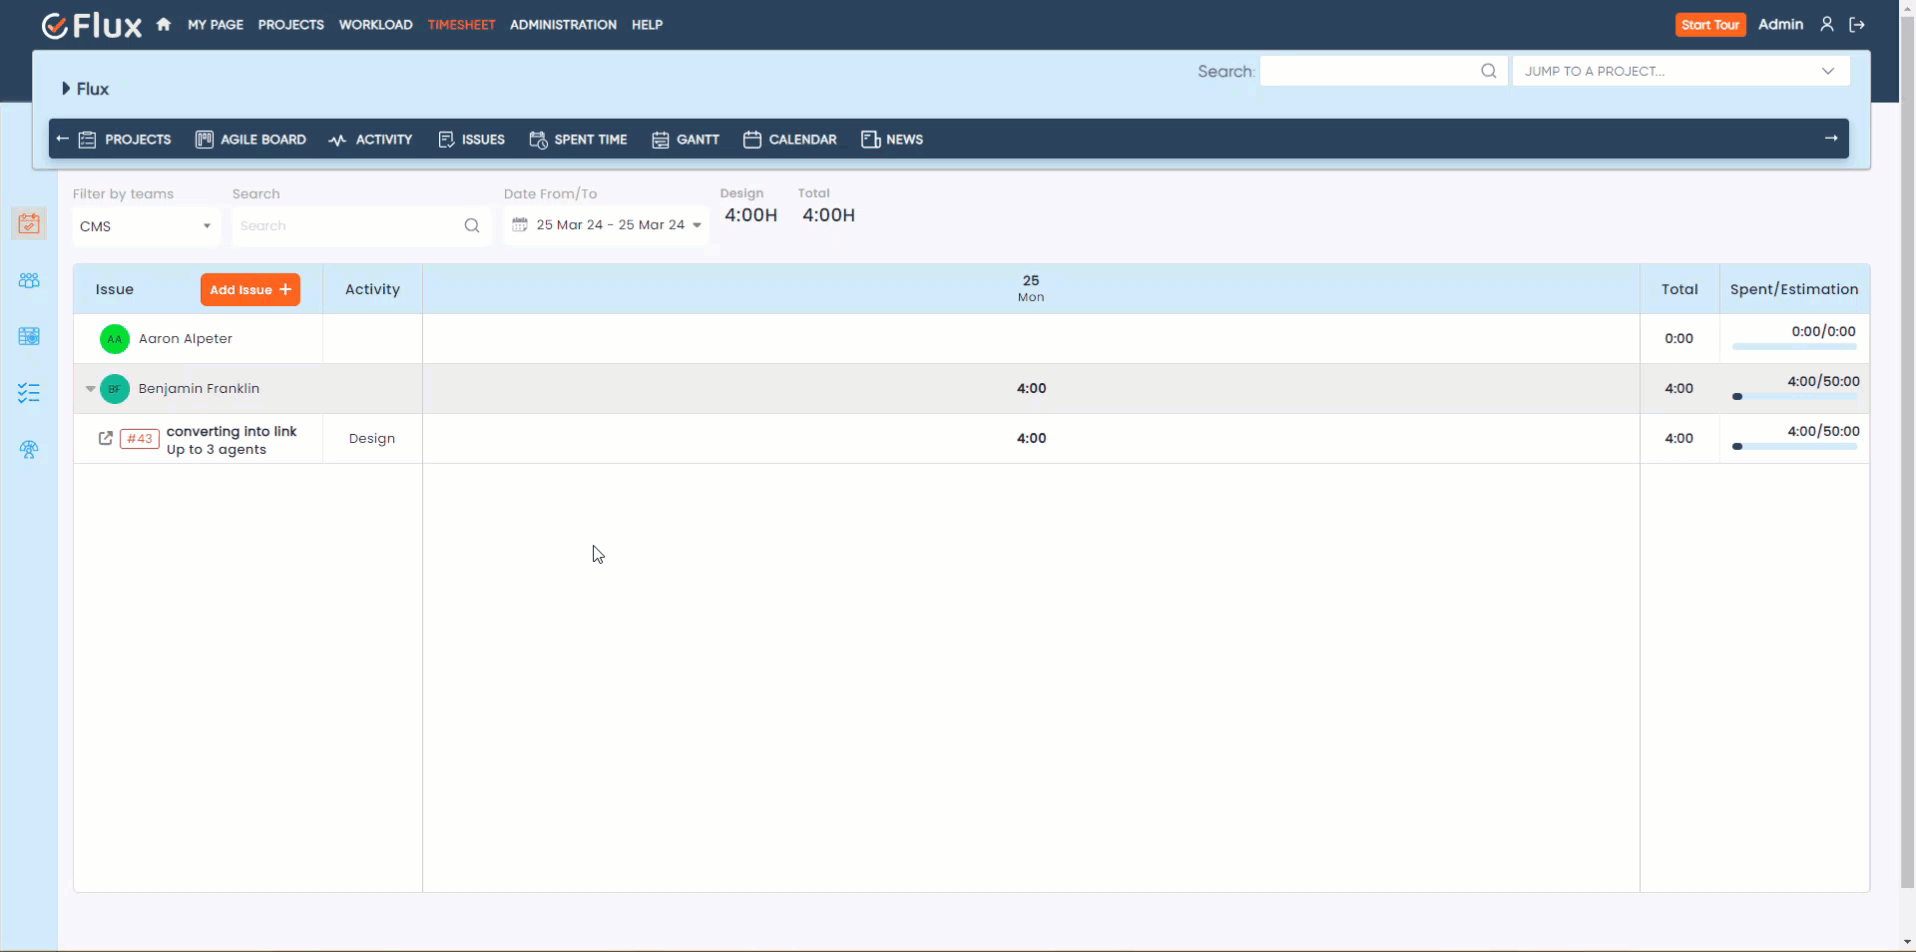Click Benjamin Franklin's spent time progress bar
The height and width of the screenshot is (952, 1916).
[1795, 396]
